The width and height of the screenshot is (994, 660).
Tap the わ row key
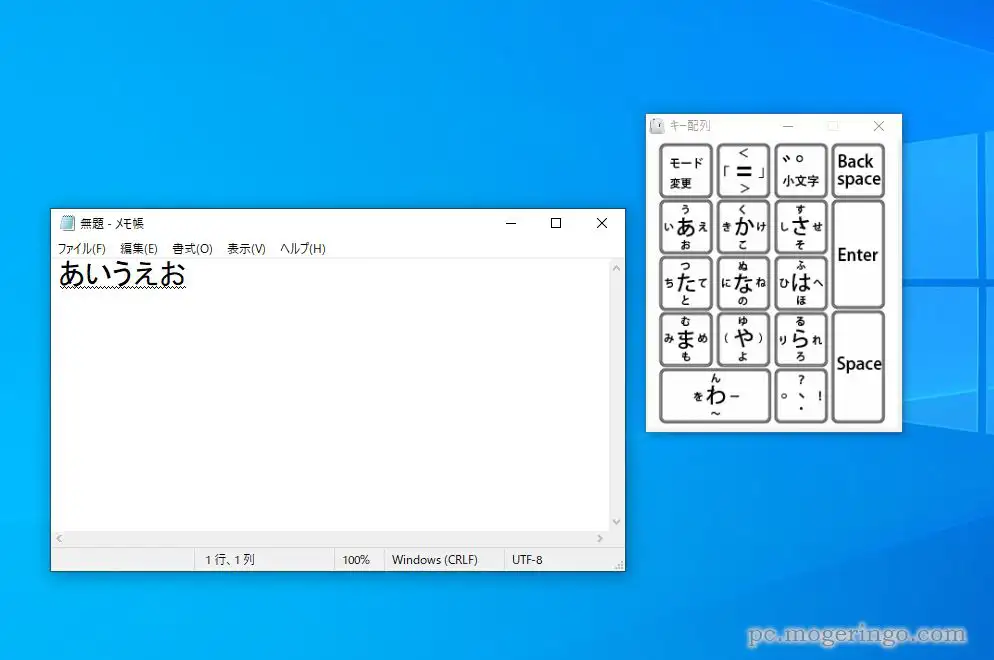coord(715,396)
